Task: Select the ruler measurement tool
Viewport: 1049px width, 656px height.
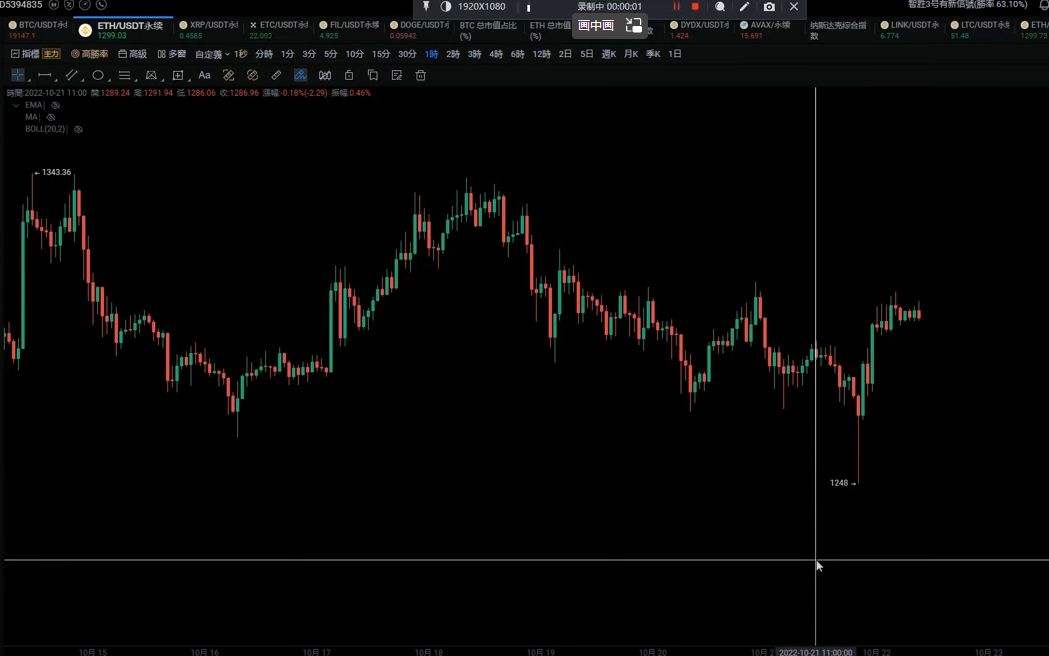Action: tap(277, 75)
